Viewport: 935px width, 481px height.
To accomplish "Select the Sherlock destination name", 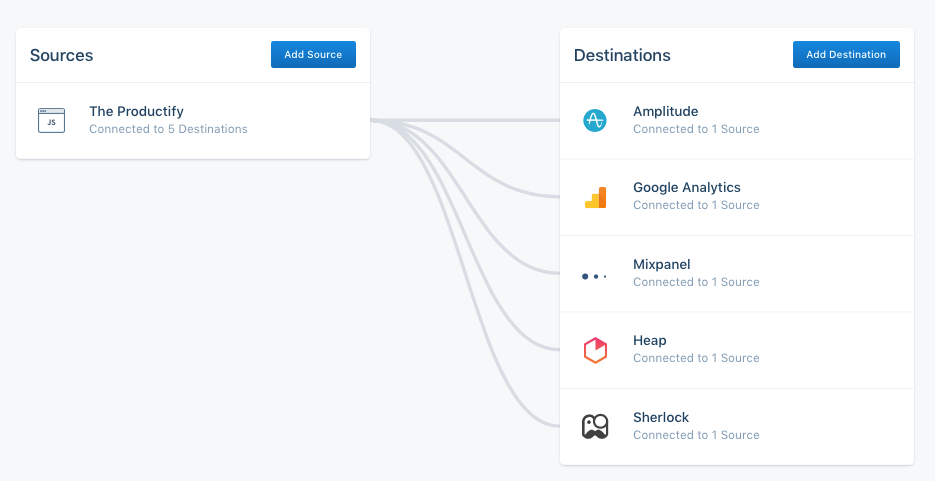I will [661, 418].
